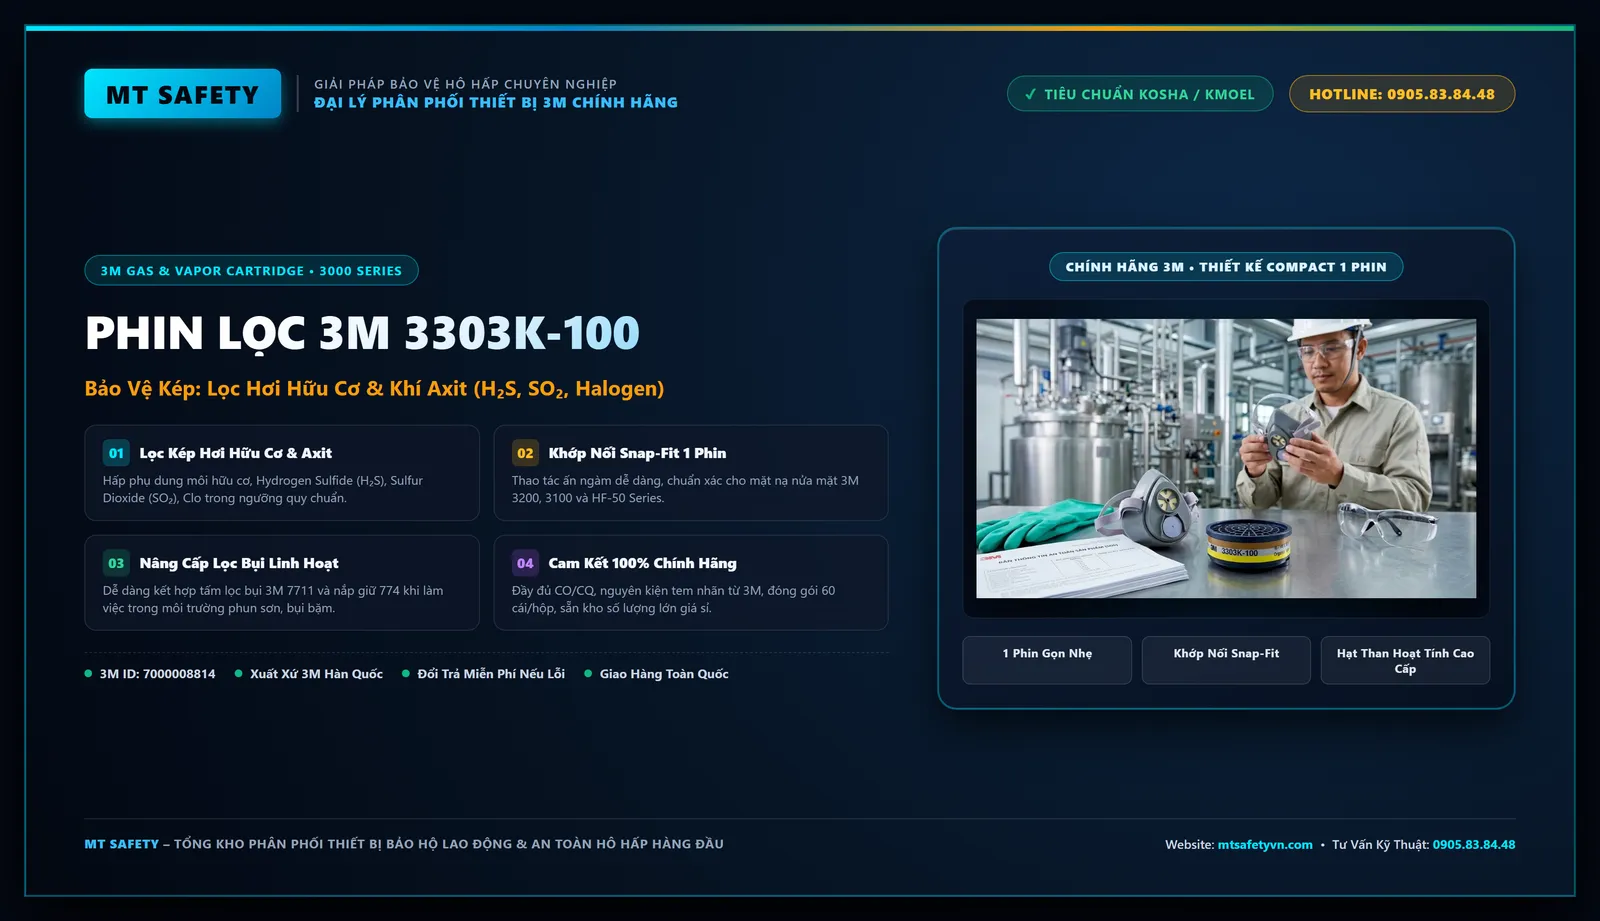Click the Bảo Vệ Kép orange subtitle
This screenshot has width=1600, height=921.
point(374,389)
